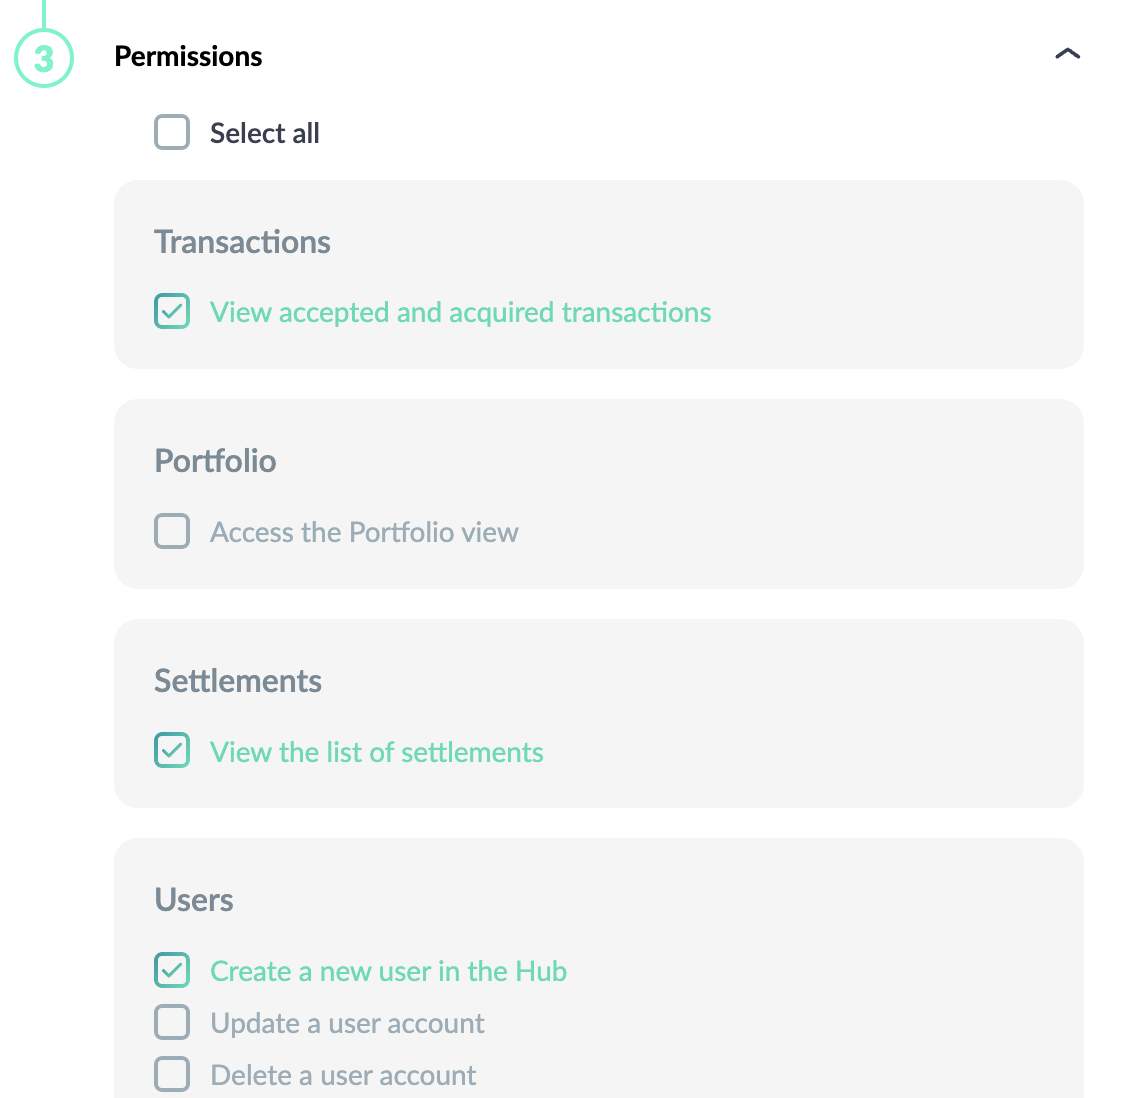Click the View accepted and acquired transactions label
Viewport: 1142px width, 1098px height.
coord(460,312)
